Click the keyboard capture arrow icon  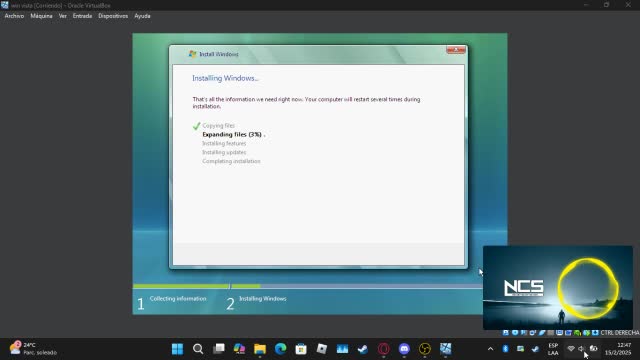[x=595, y=333]
